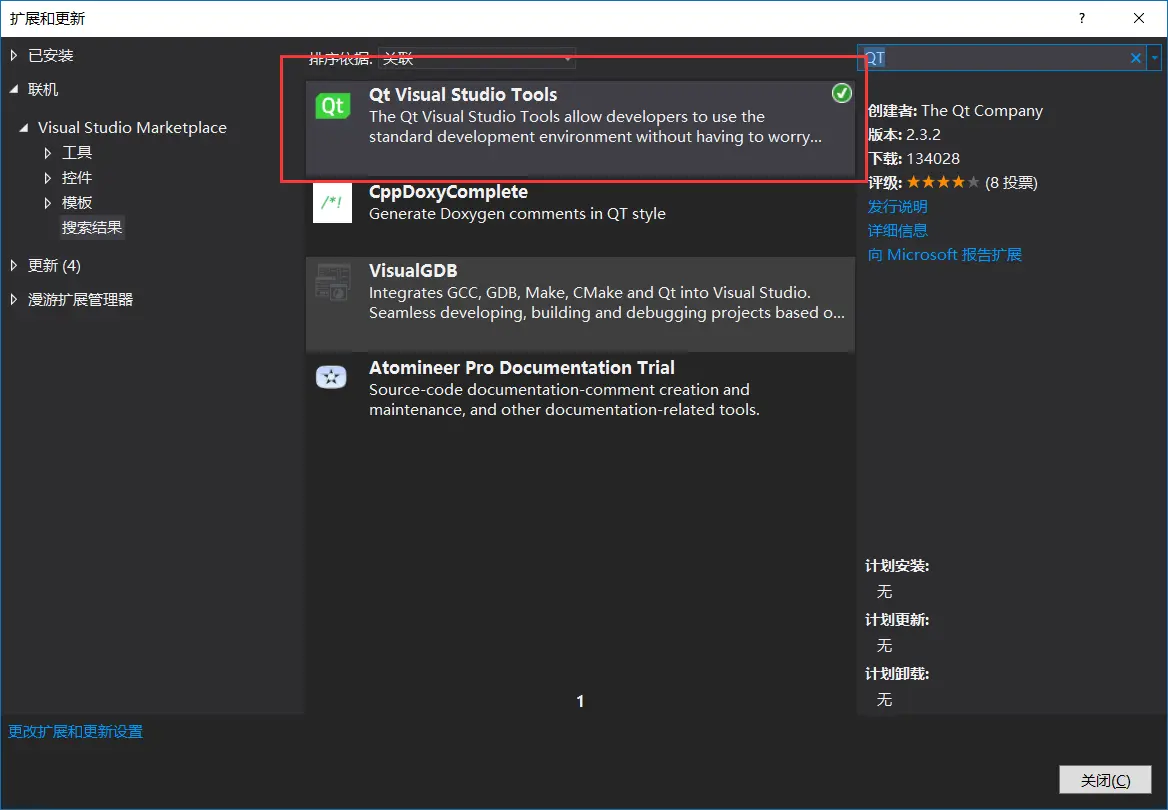Expand the 已安装 category

click(13, 55)
